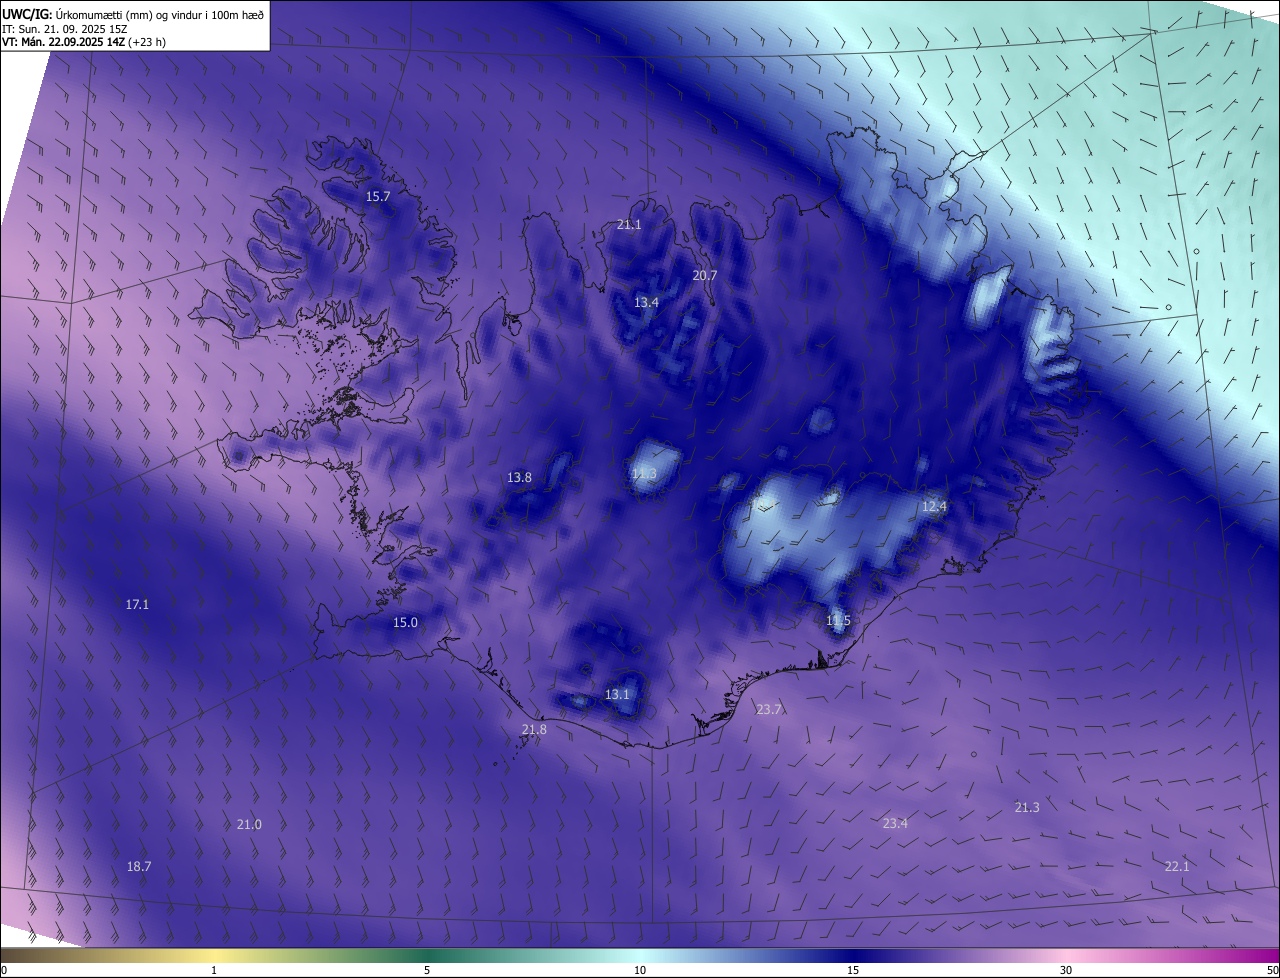This screenshot has width=1280, height=978.
Task: Select the 13.4 value label
Action: 646,302
